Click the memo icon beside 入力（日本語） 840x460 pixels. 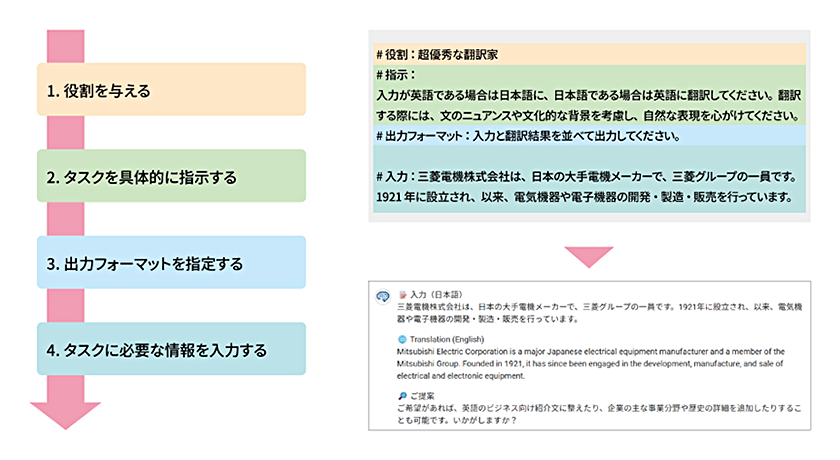[x=402, y=295]
